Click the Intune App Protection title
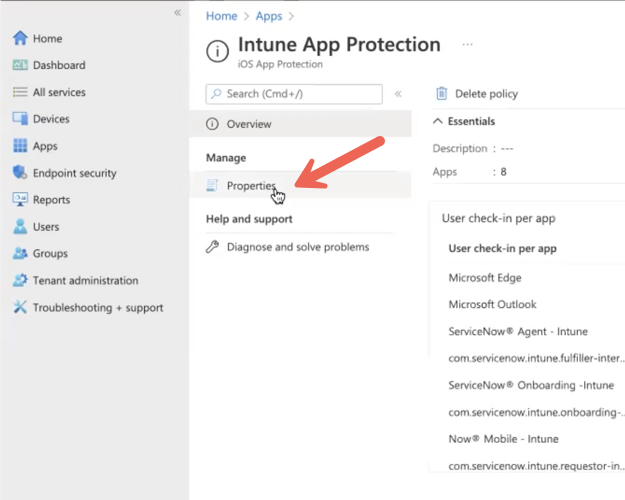Screen dimensions: 625x500 click(x=339, y=44)
